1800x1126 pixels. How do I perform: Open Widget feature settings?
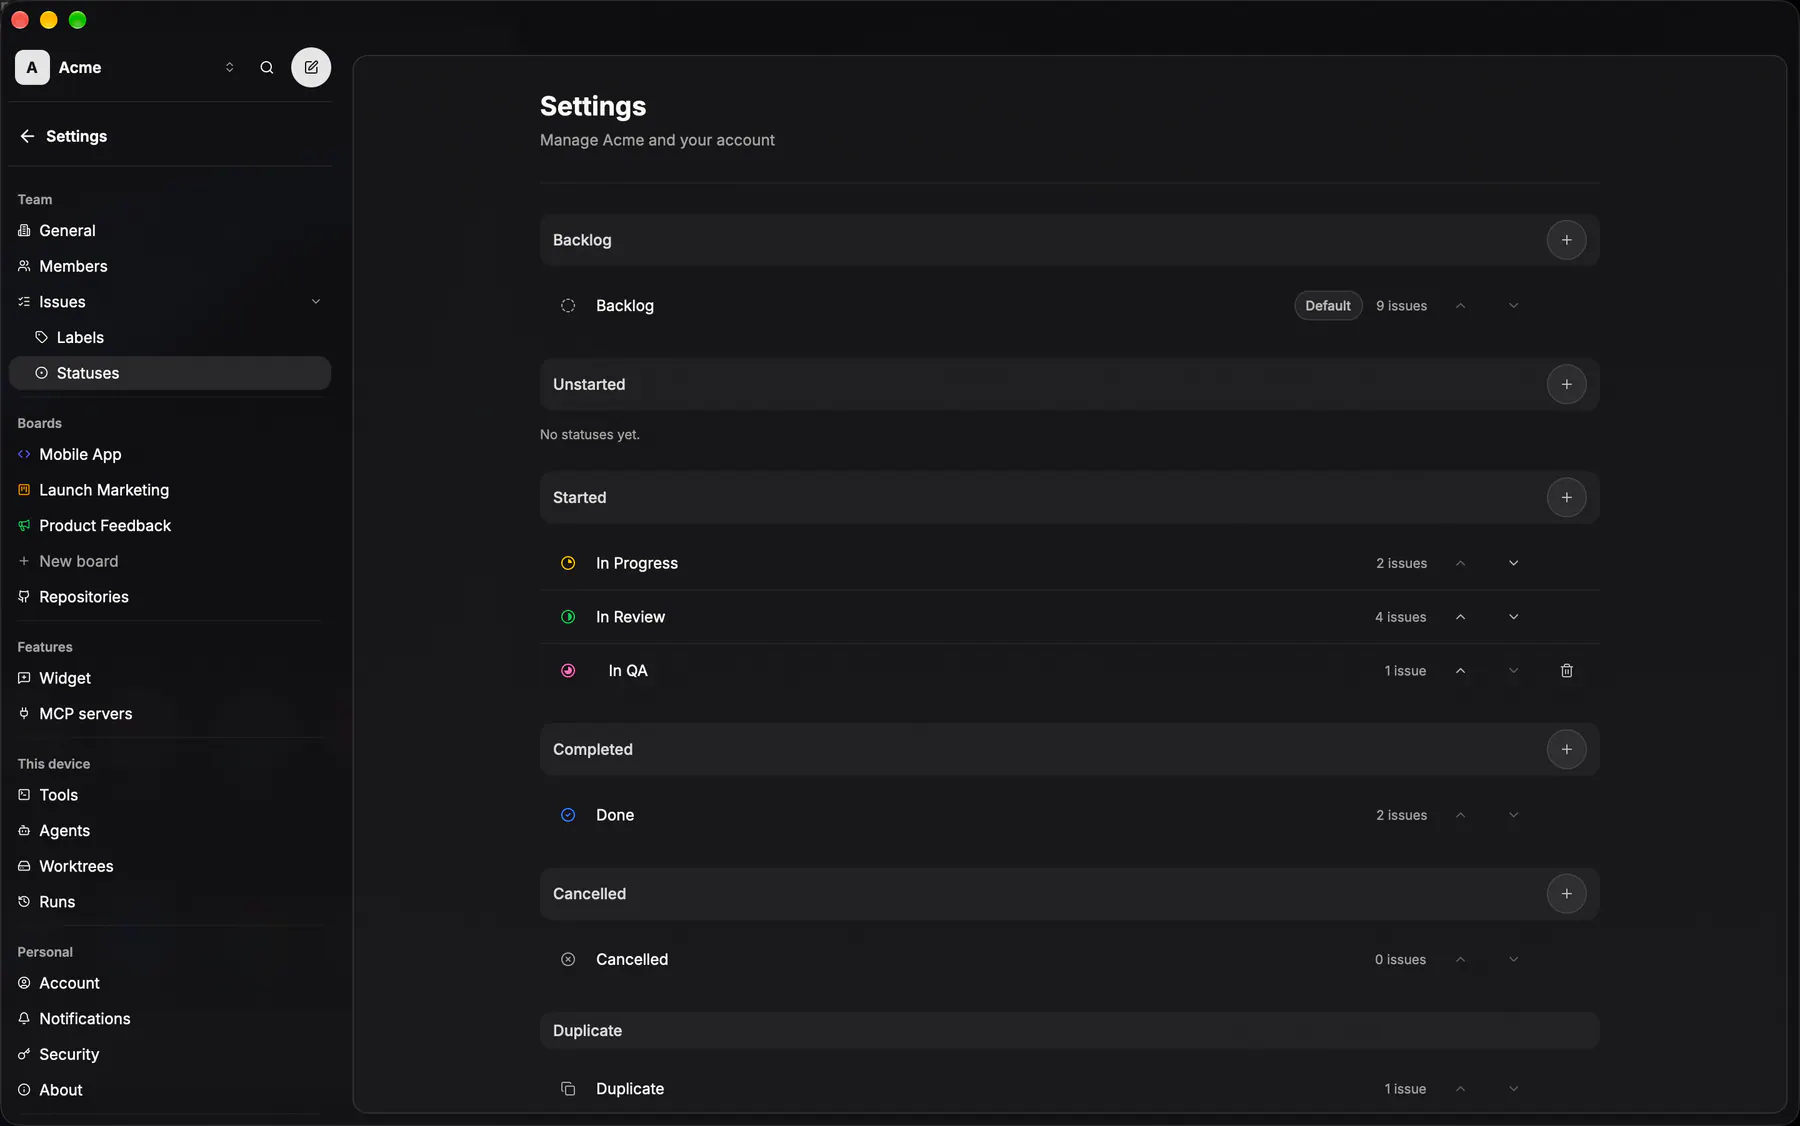click(169, 678)
